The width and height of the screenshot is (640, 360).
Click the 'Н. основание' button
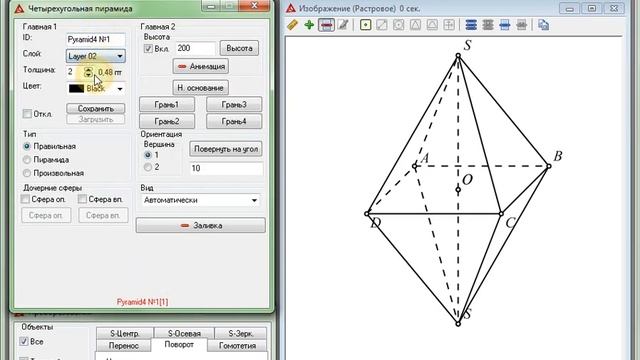200,88
